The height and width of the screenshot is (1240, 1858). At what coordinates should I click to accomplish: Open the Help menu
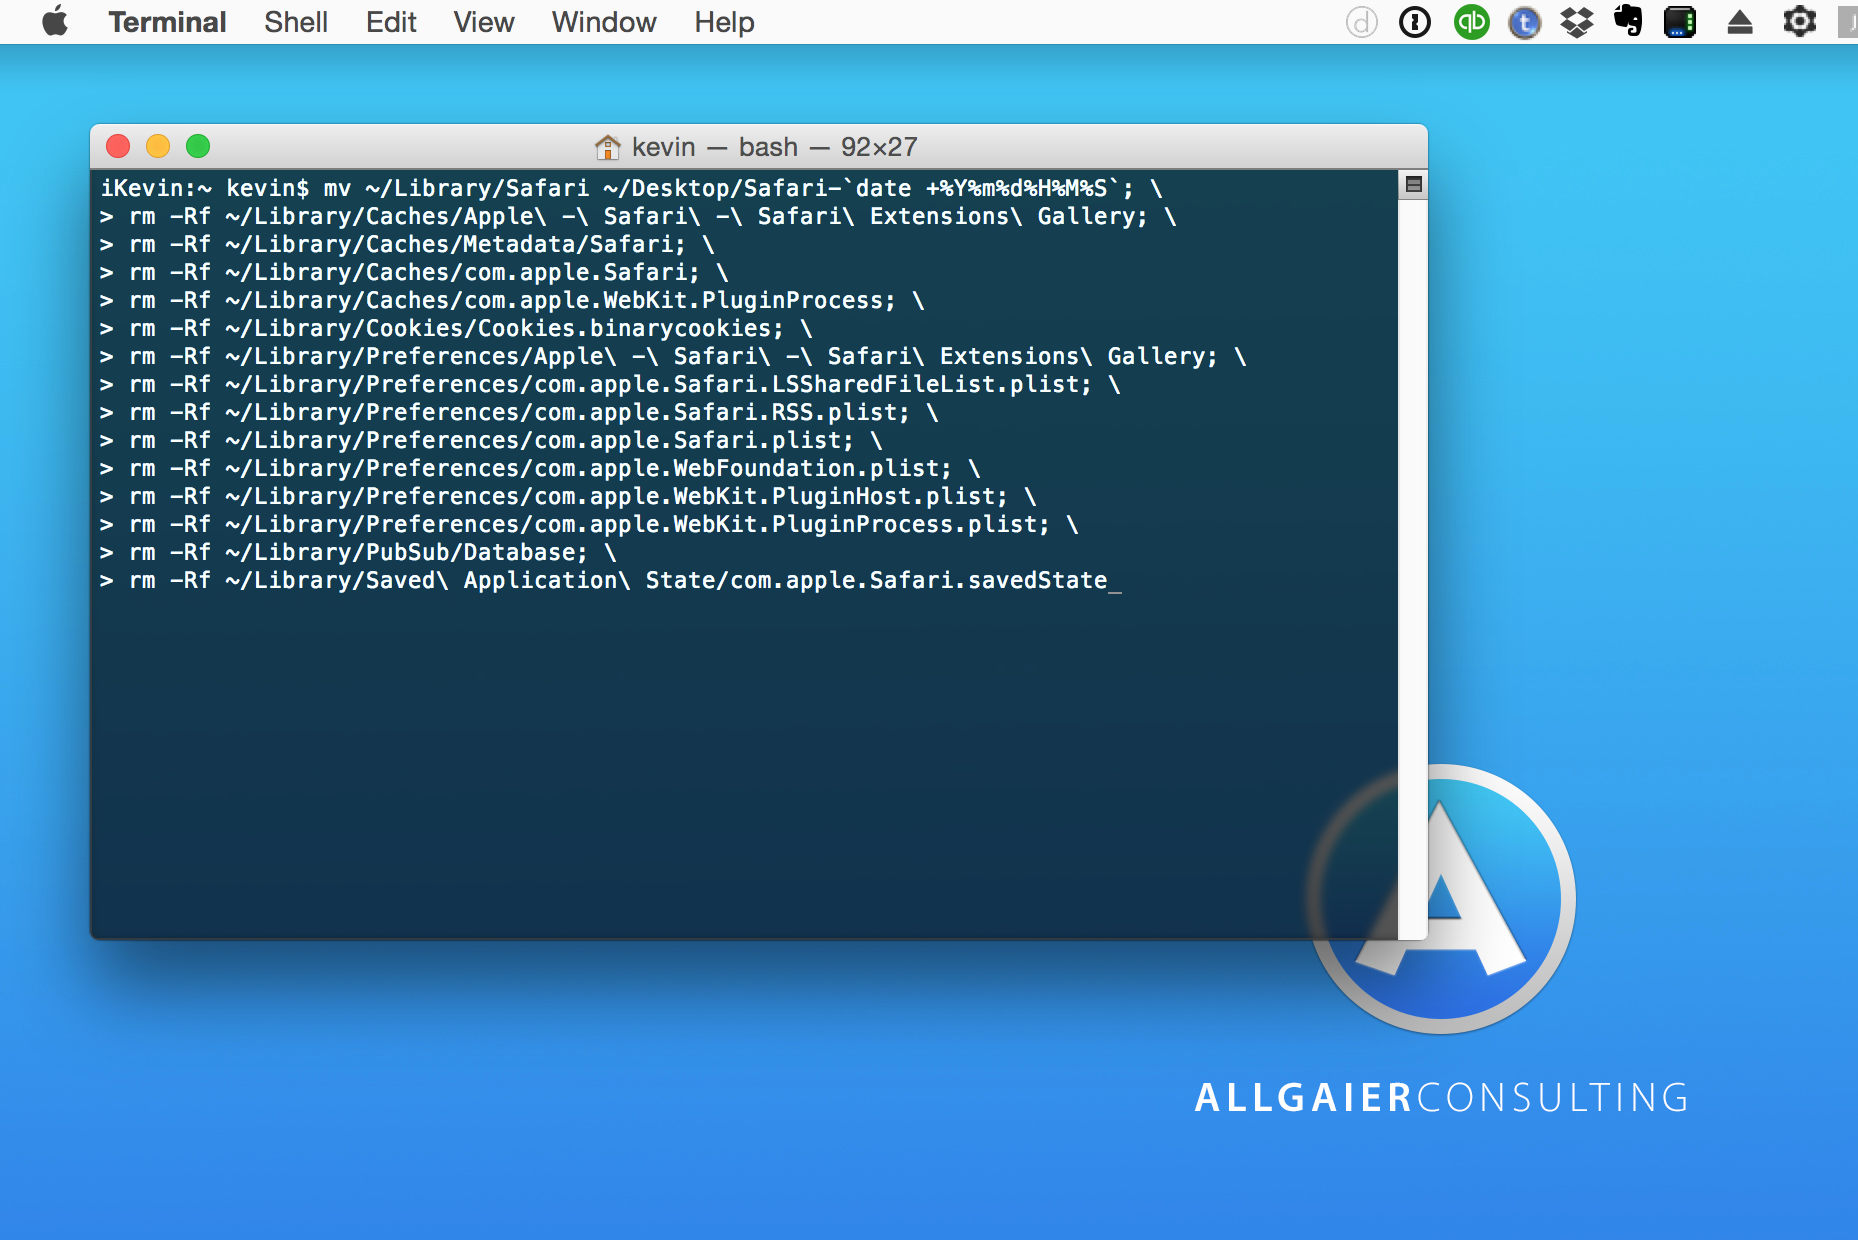(x=724, y=22)
